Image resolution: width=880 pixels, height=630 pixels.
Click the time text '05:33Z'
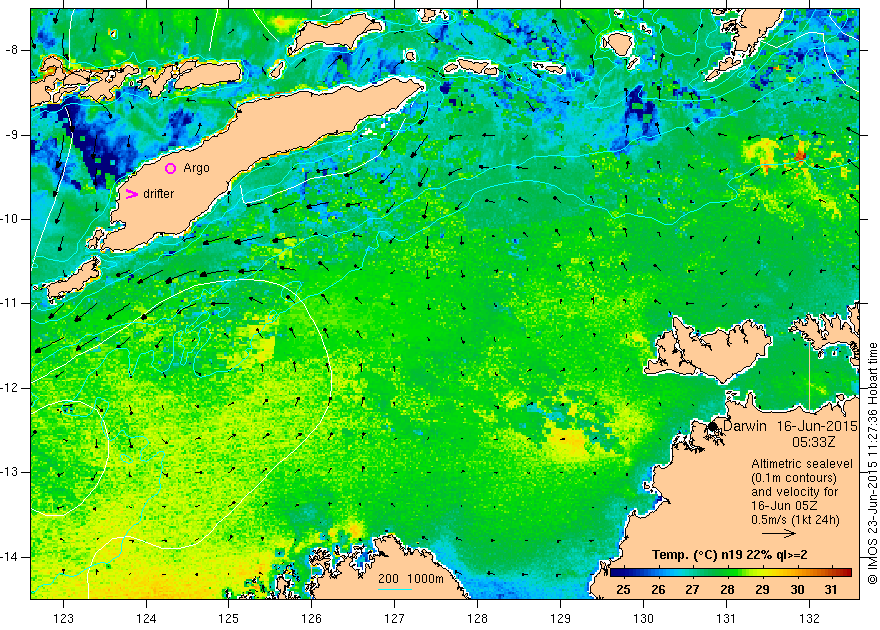click(814, 442)
